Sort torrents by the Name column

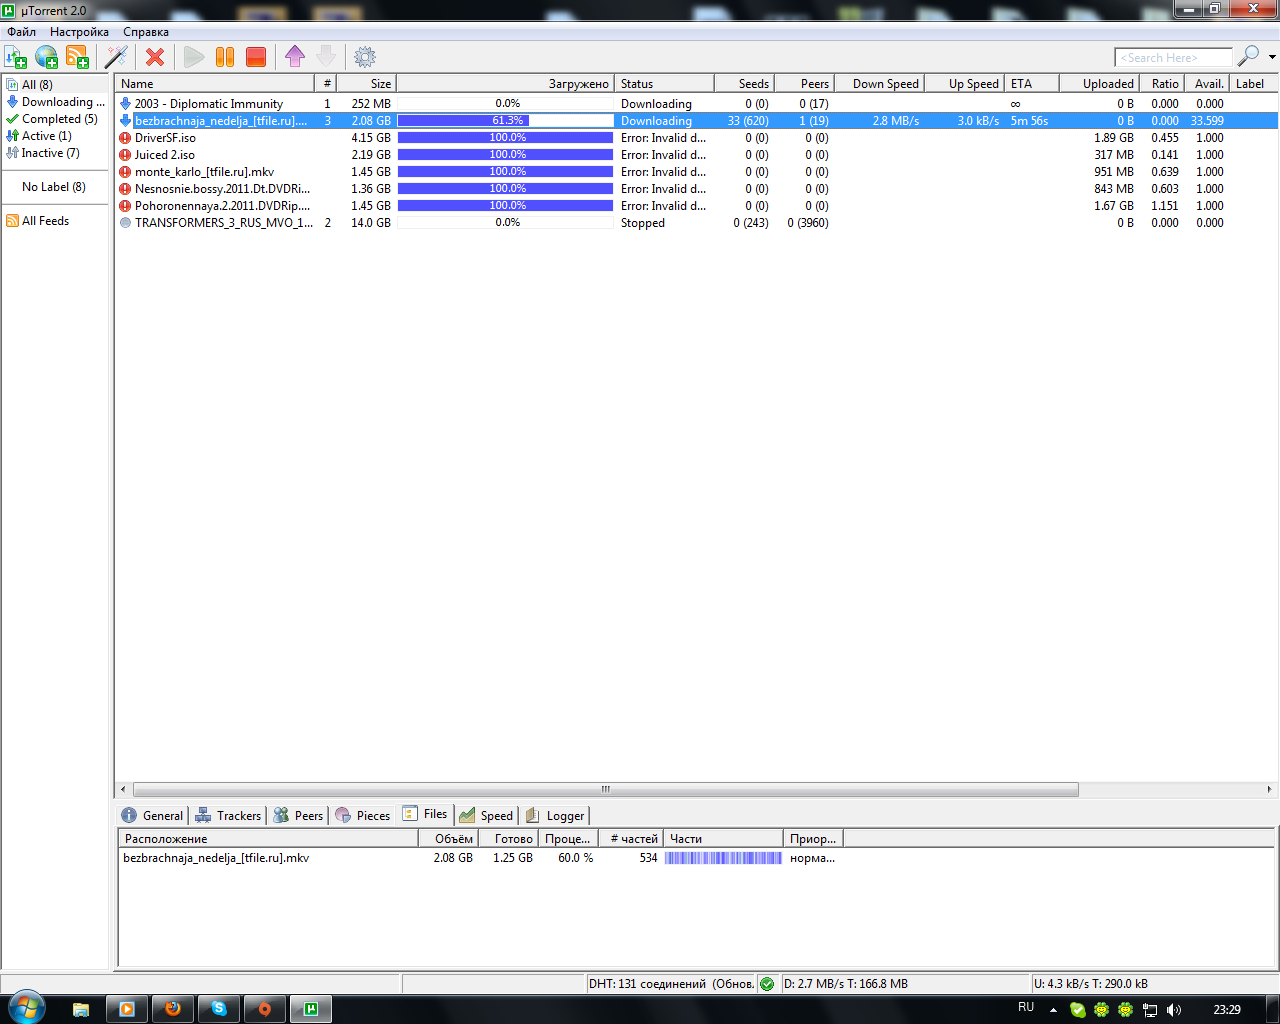point(215,84)
